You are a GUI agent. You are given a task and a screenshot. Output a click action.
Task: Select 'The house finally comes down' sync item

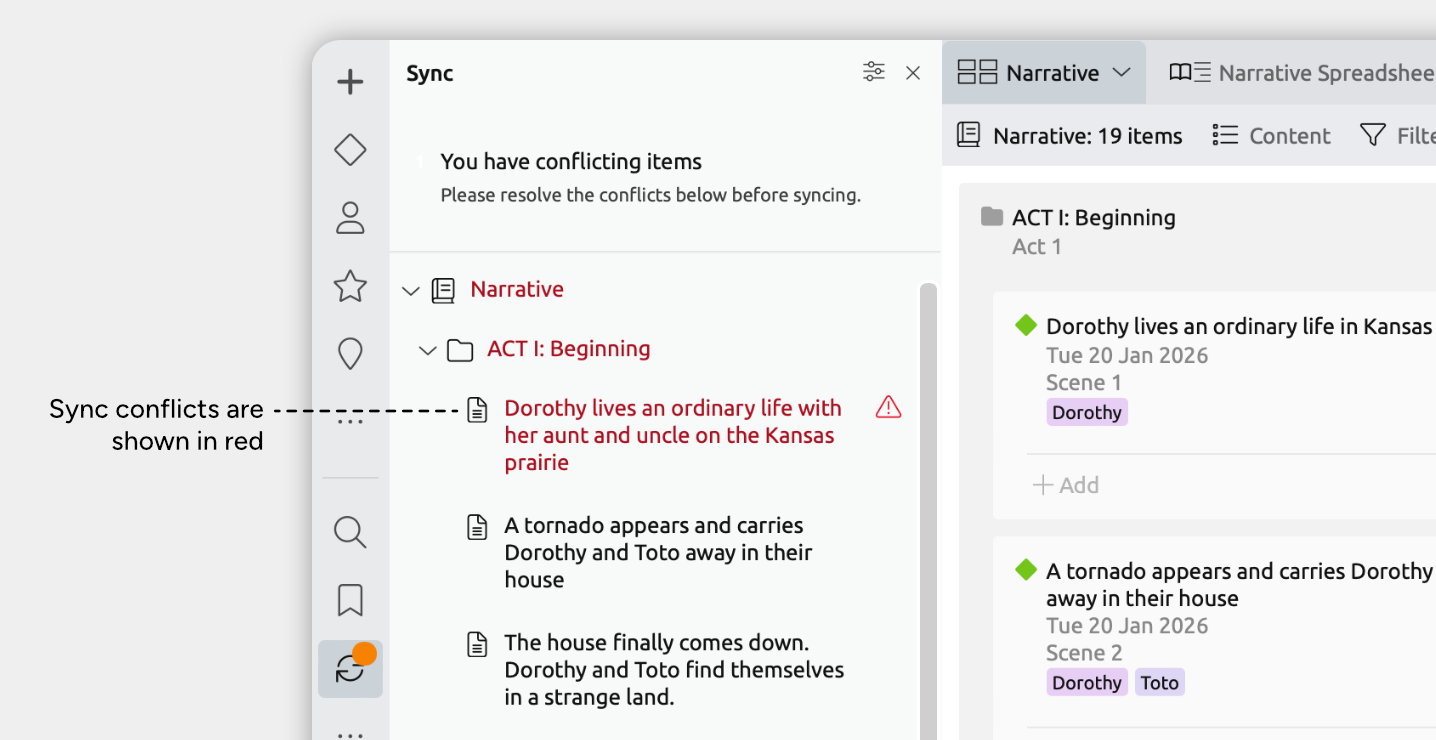674,669
